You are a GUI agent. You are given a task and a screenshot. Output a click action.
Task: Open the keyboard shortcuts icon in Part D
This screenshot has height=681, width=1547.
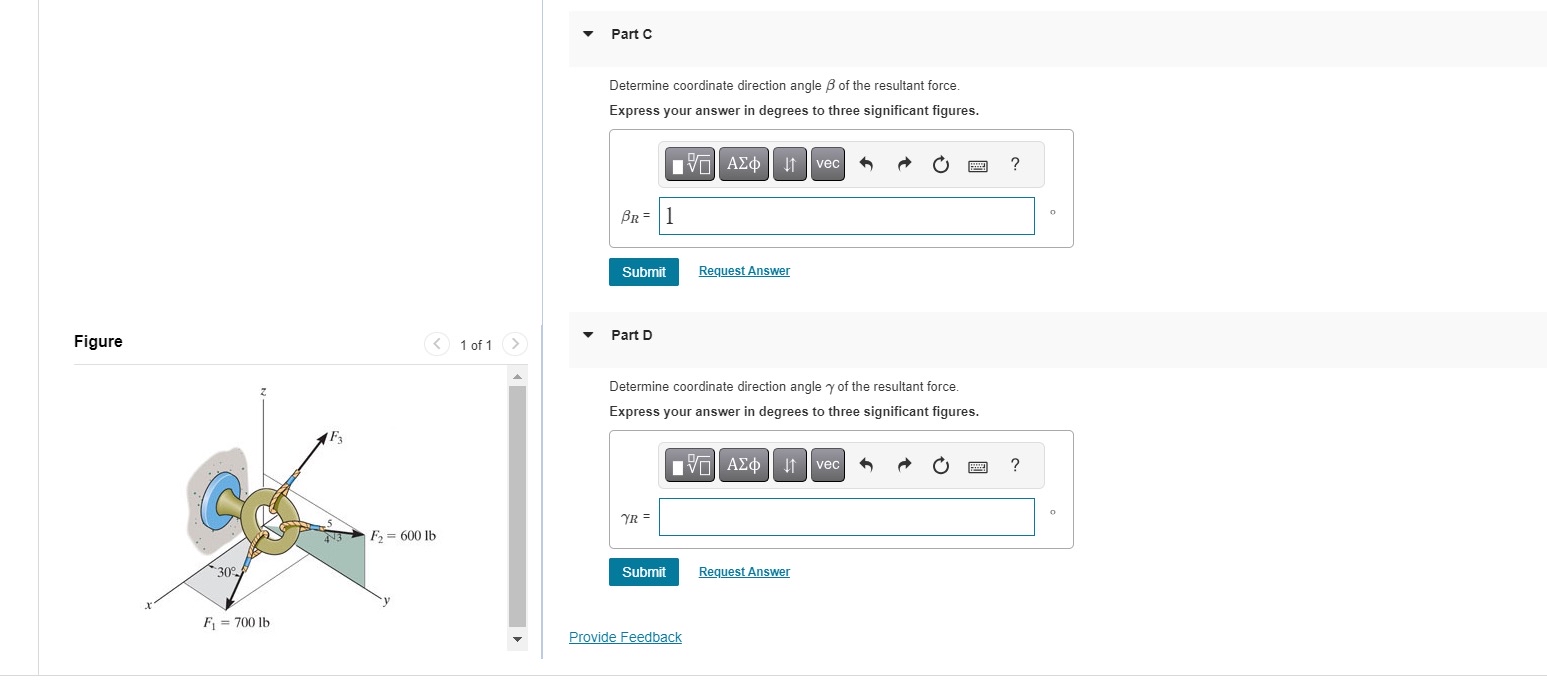pos(977,466)
